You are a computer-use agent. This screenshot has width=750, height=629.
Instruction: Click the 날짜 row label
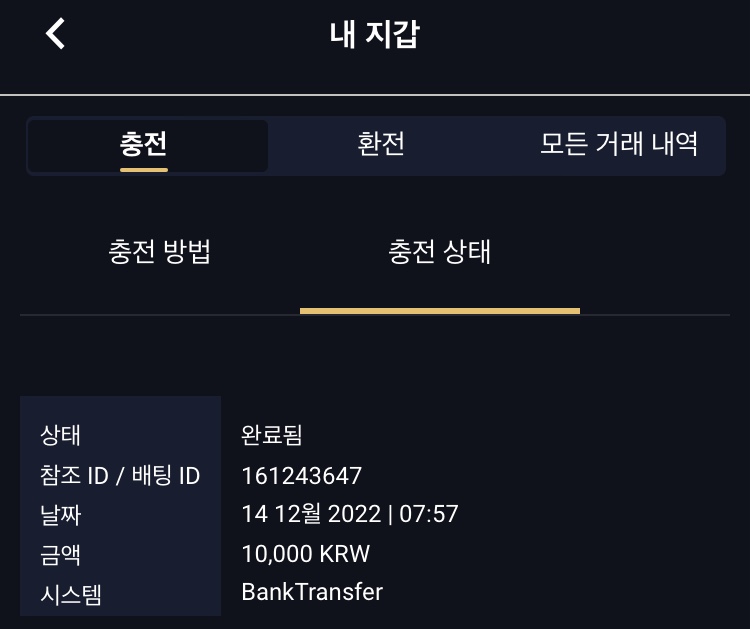(x=60, y=515)
